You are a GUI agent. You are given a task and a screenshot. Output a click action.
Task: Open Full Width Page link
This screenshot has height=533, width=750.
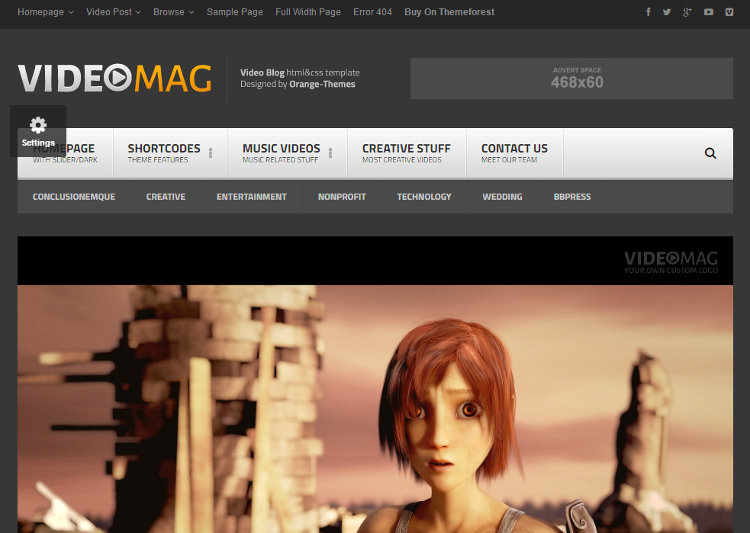(x=308, y=12)
